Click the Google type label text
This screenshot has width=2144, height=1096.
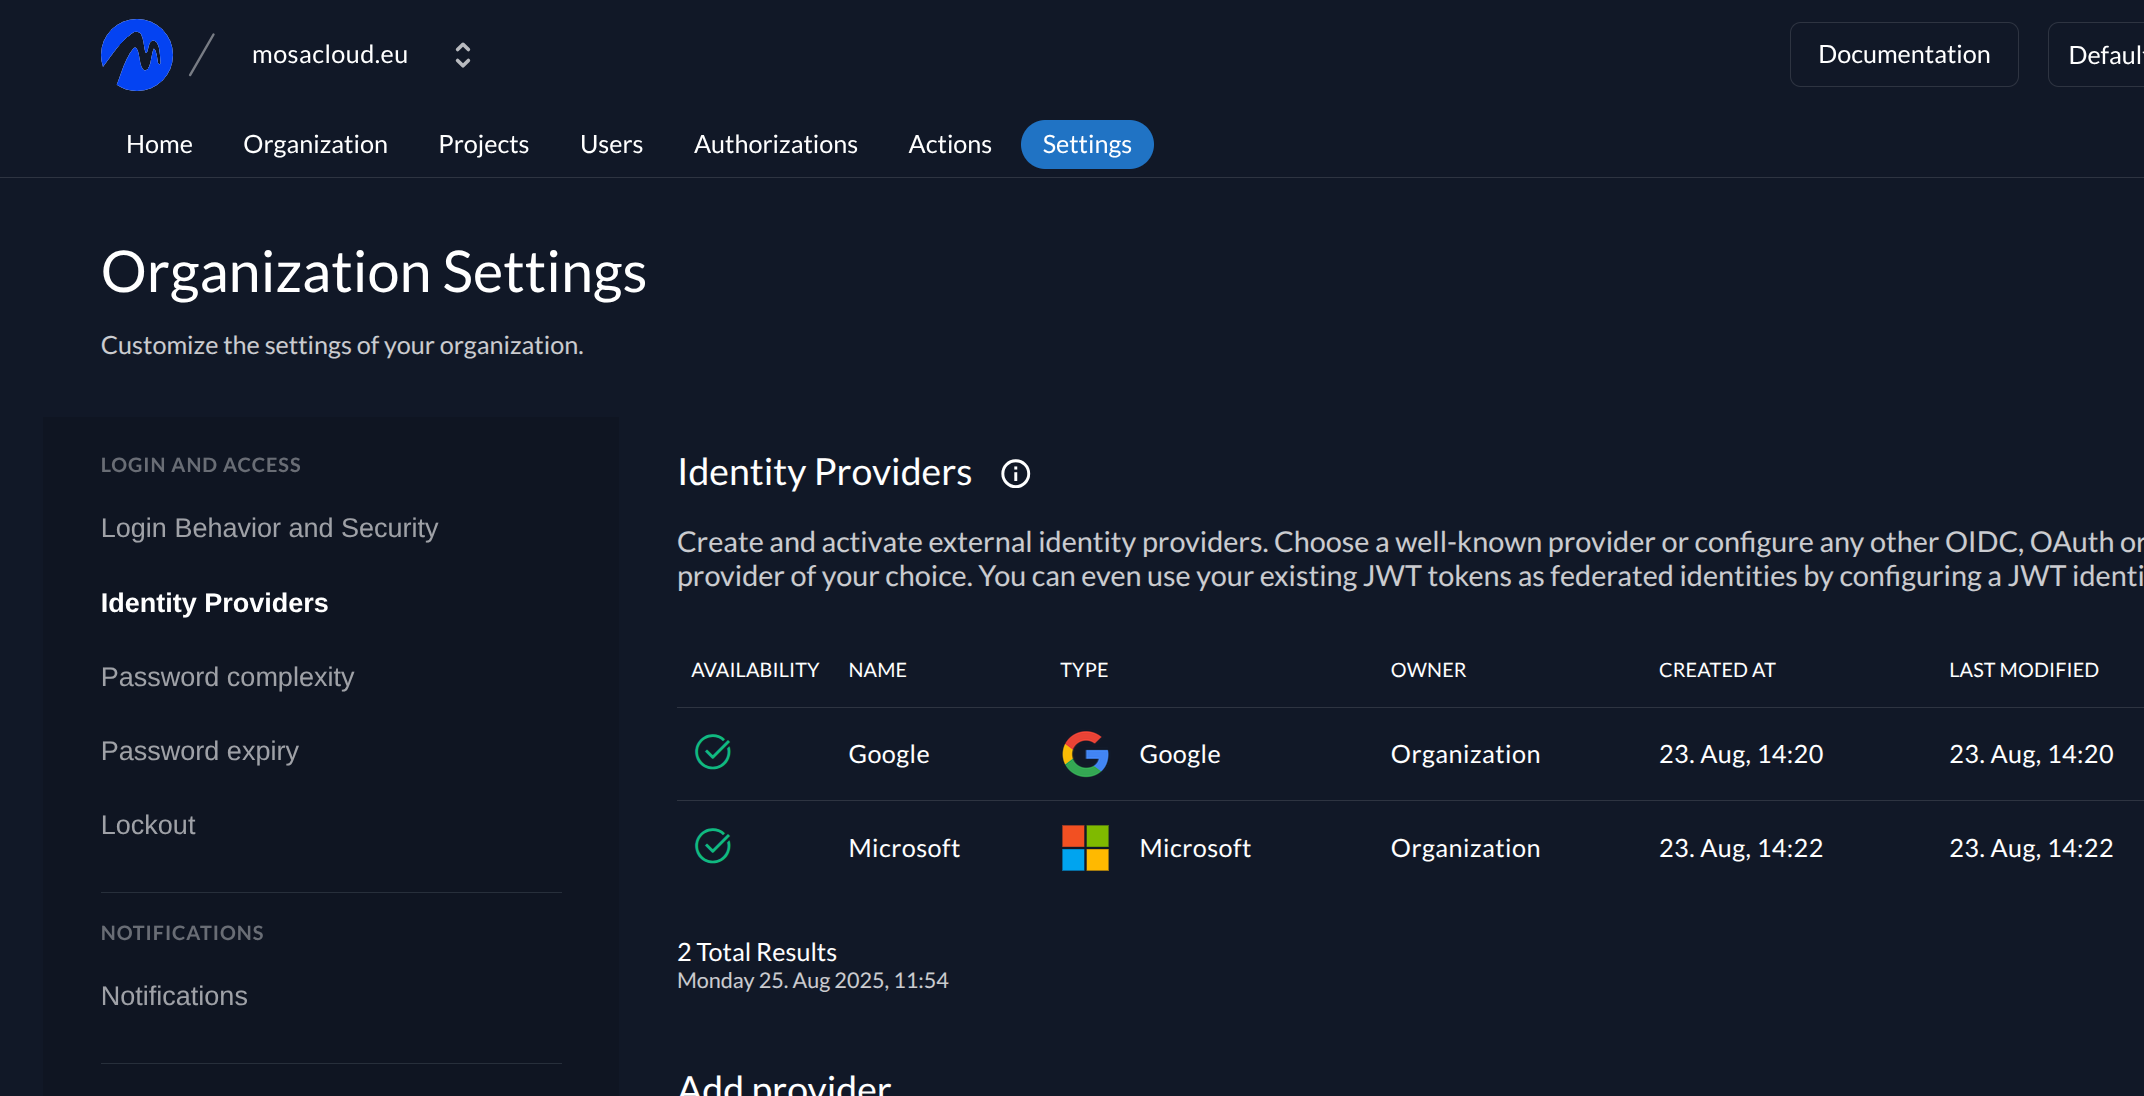click(1180, 754)
